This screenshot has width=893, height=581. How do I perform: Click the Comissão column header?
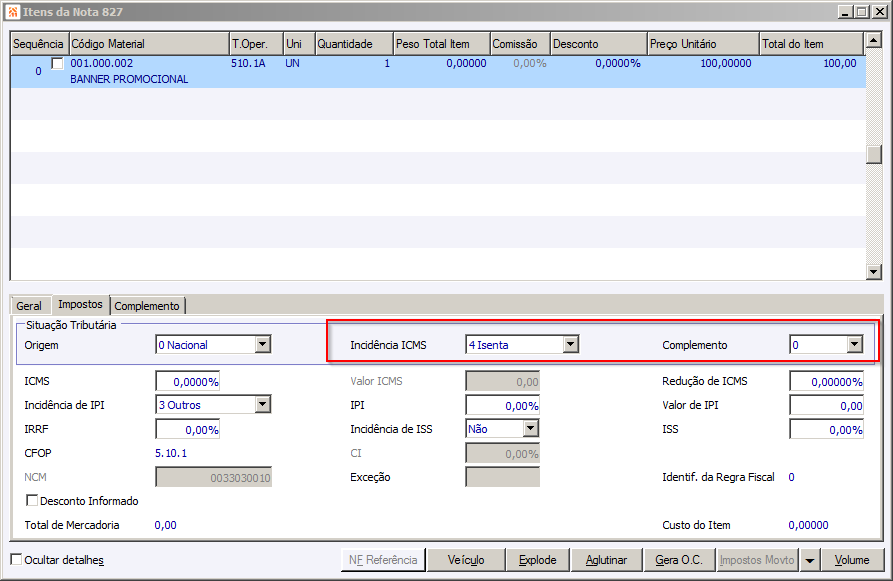coord(520,44)
